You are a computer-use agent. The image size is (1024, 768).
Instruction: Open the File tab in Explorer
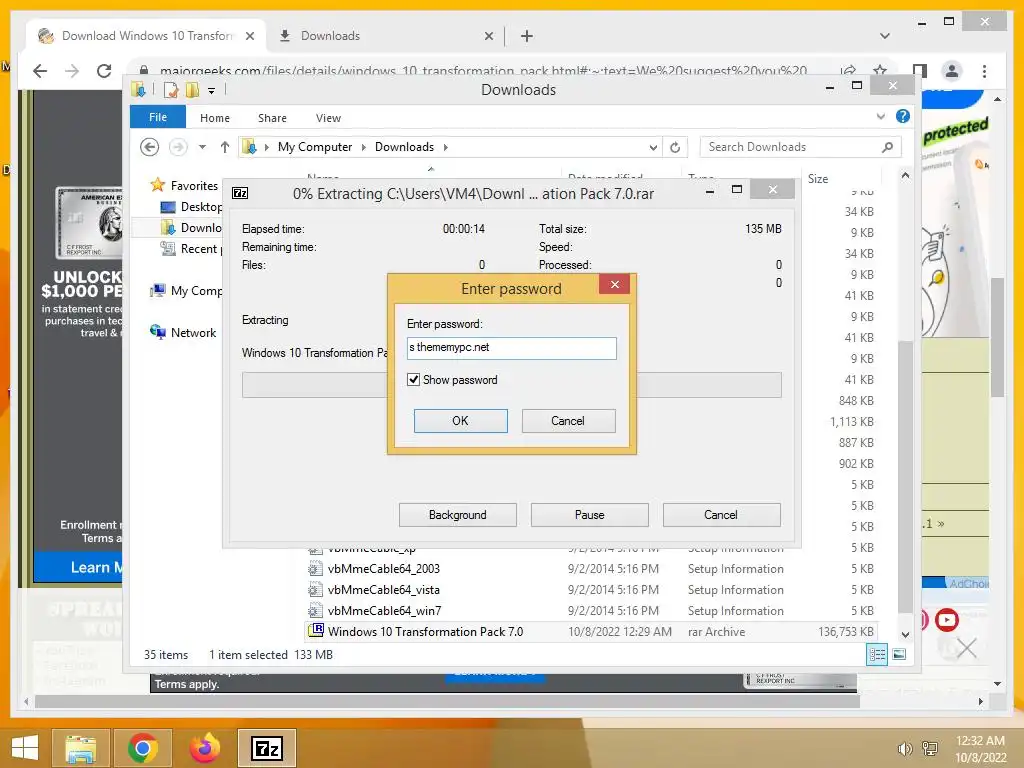(158, 117)
